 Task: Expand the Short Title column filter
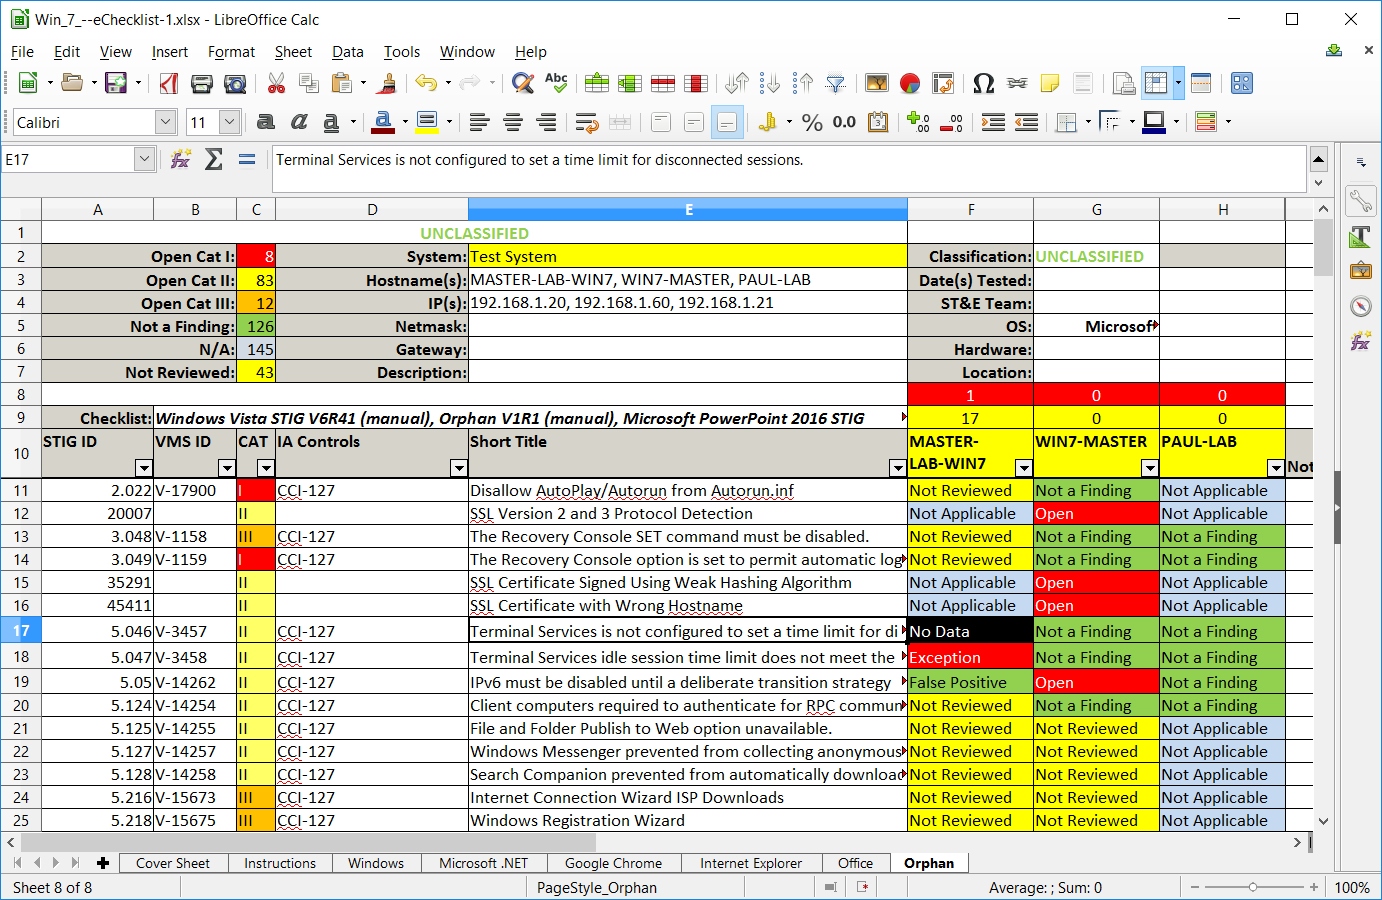pyautogui.click(x=897, y=468)
